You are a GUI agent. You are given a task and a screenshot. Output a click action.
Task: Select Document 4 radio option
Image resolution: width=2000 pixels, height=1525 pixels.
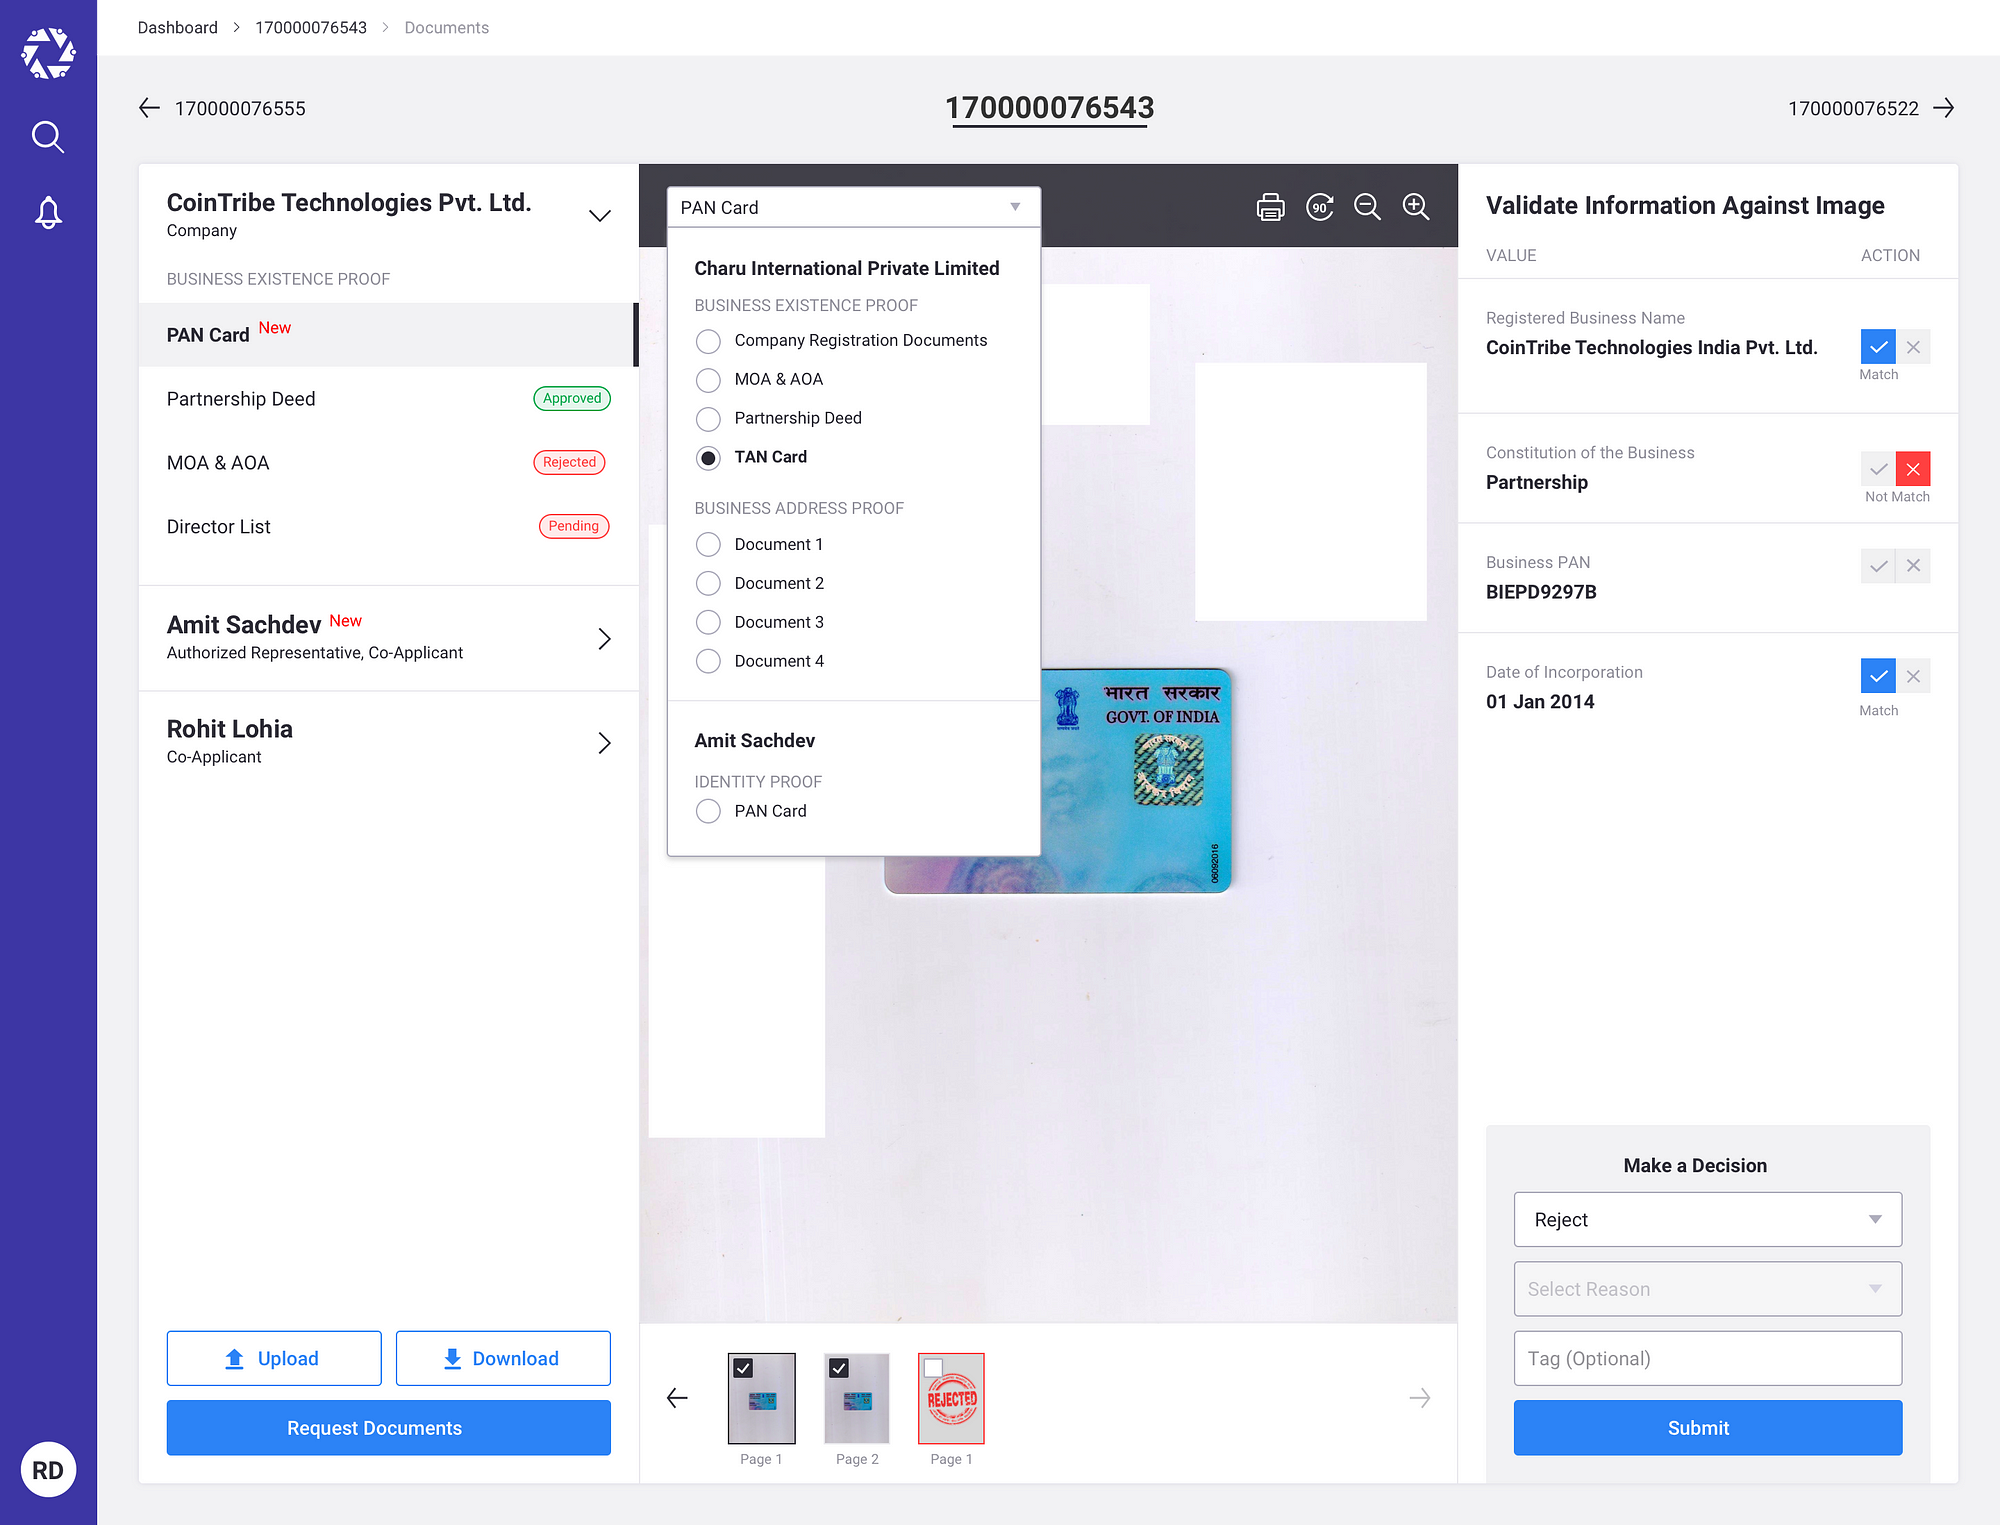tap(708, 661)
